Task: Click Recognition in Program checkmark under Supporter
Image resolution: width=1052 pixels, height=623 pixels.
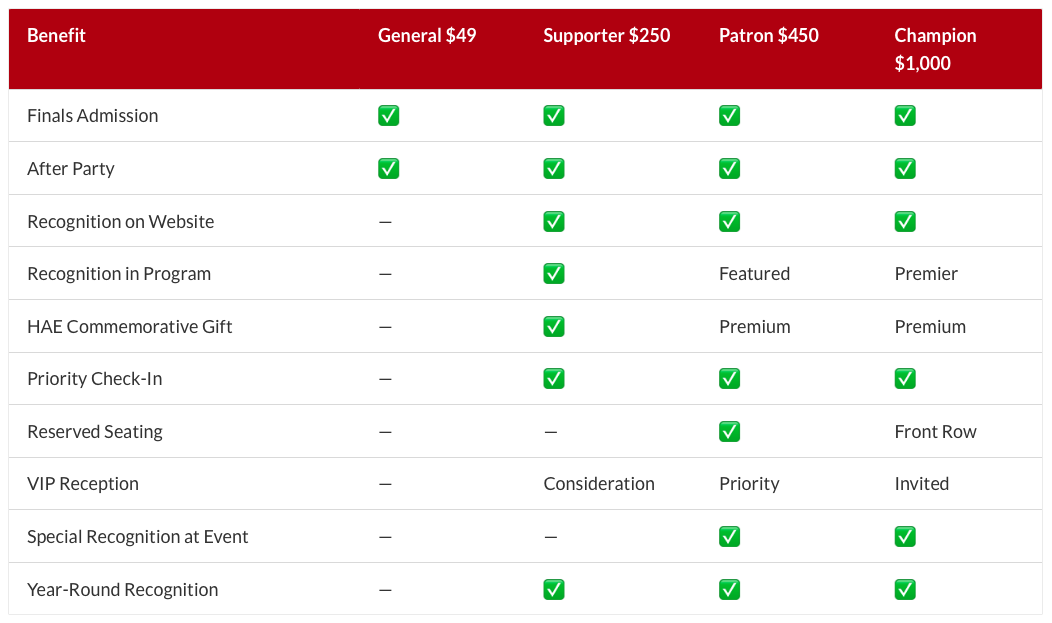Action: [x=554, y=274]
